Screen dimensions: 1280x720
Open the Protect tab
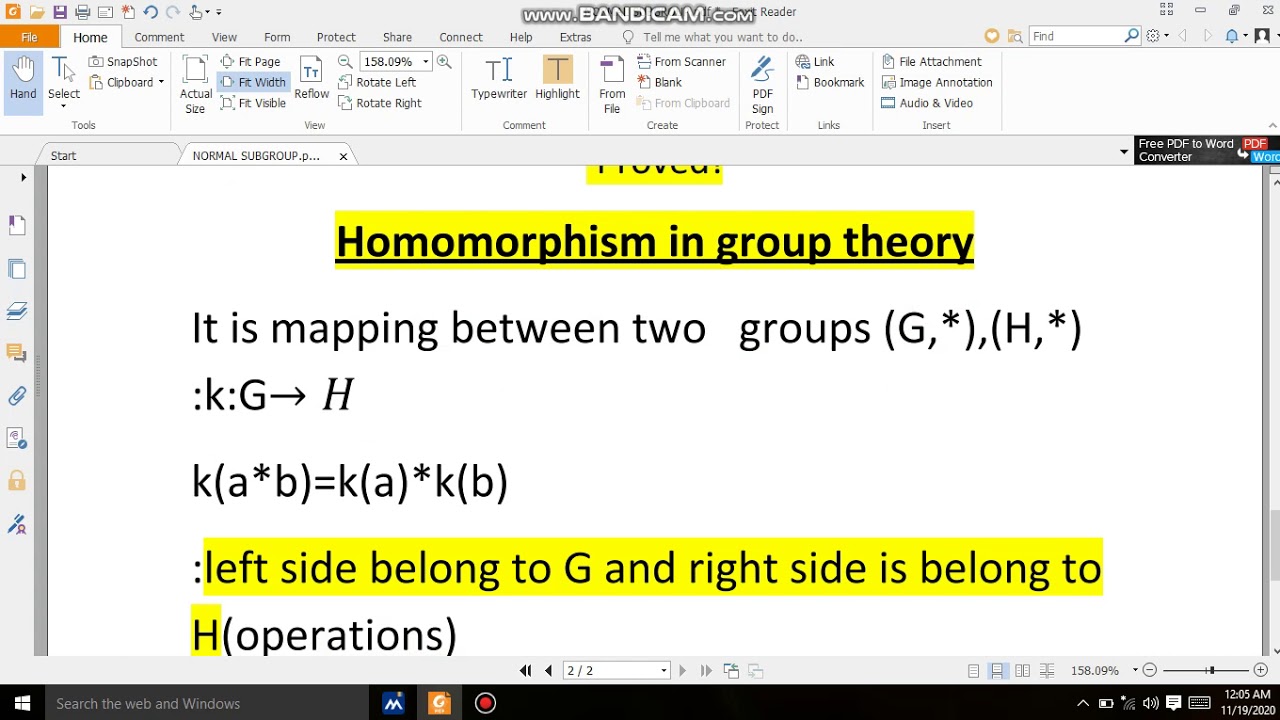point(336,37)
